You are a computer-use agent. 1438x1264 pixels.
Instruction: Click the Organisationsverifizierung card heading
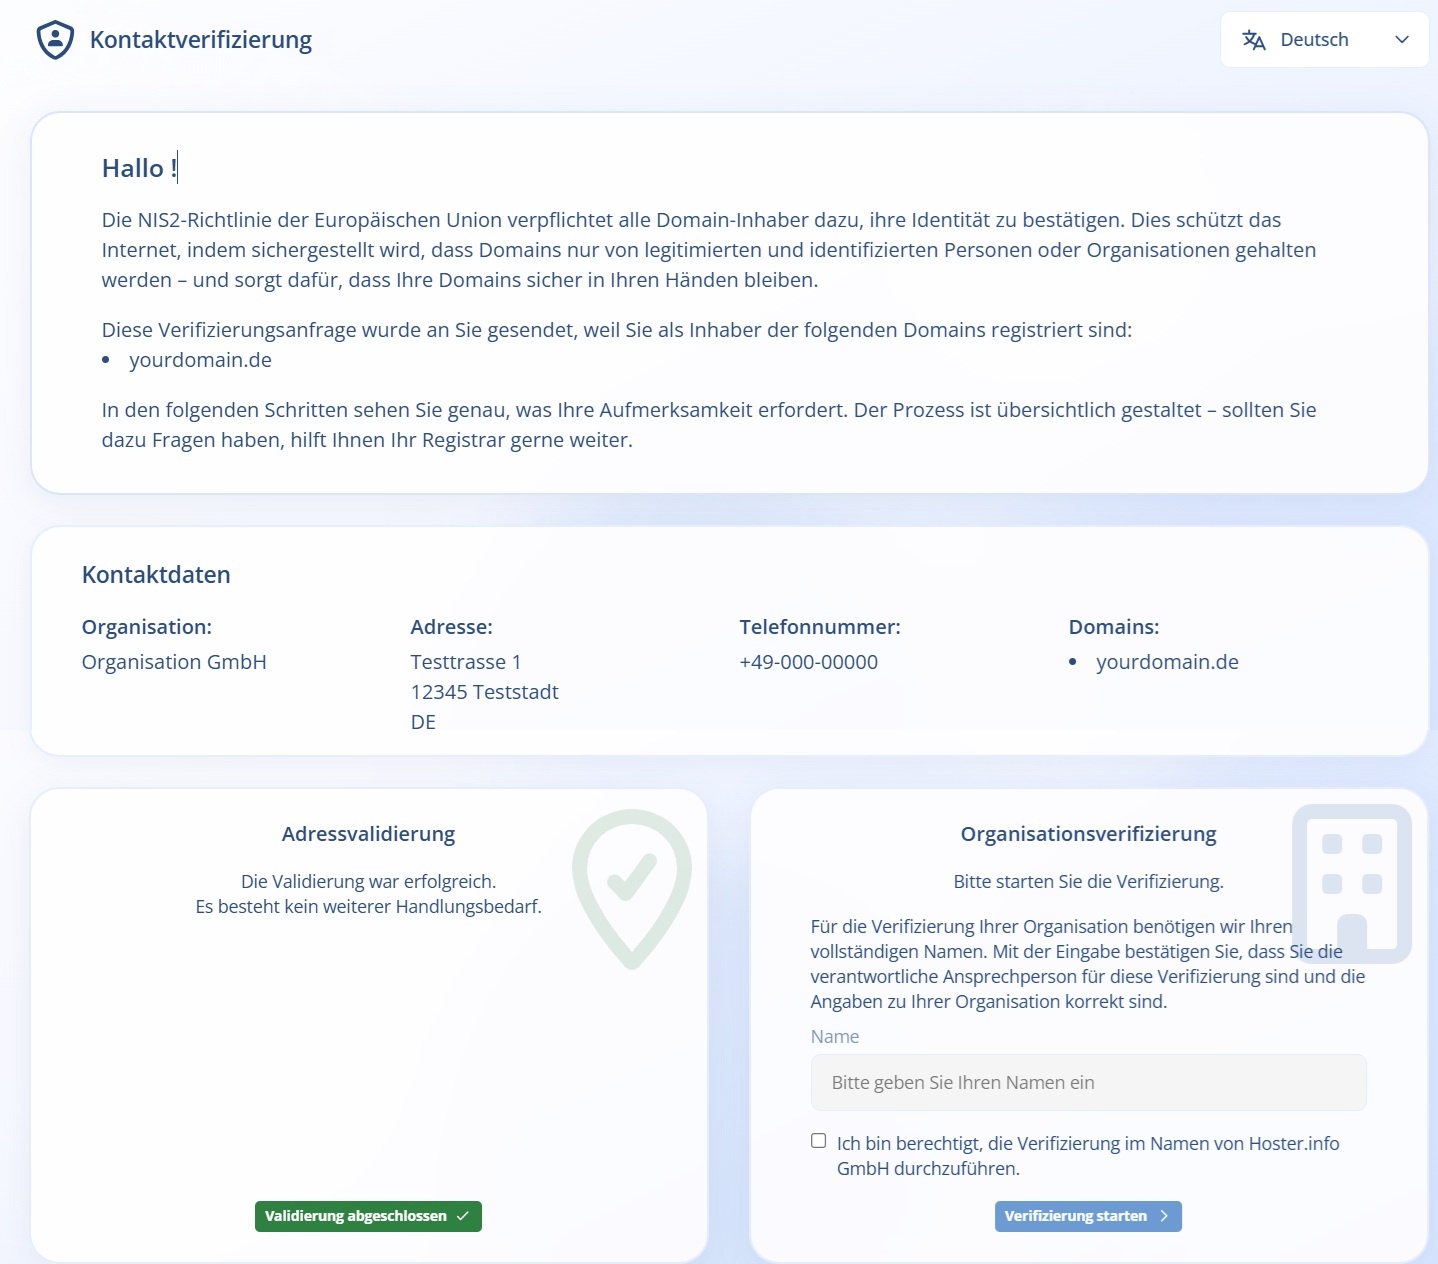pyautogui.click(x=1088, y=834)
